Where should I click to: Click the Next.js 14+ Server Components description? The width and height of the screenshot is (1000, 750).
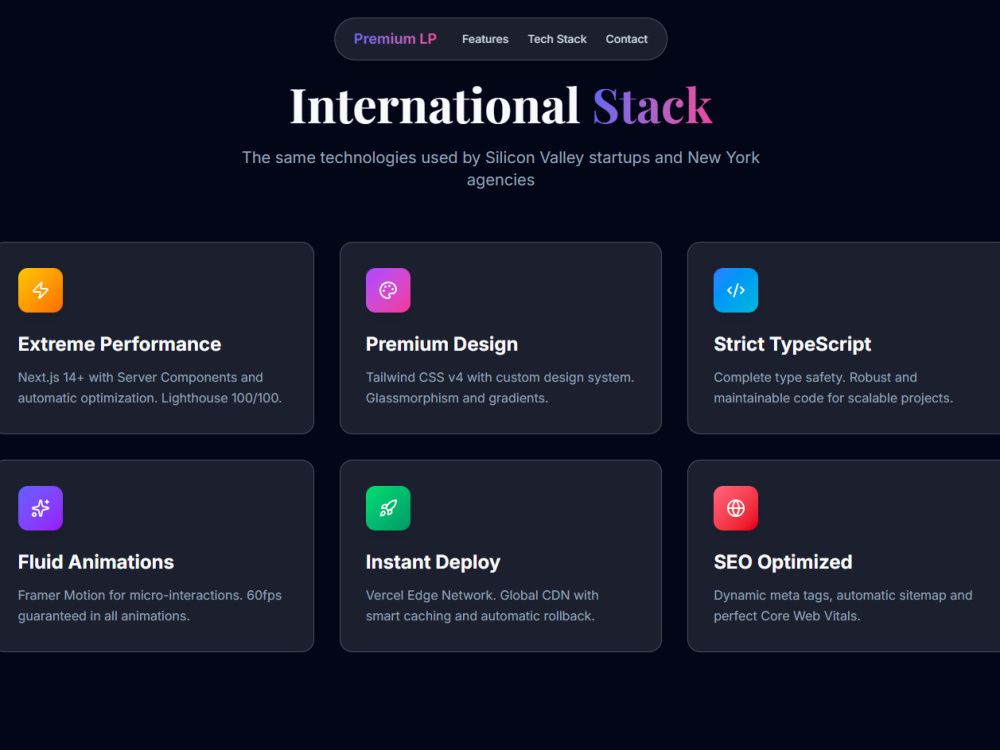150,388
